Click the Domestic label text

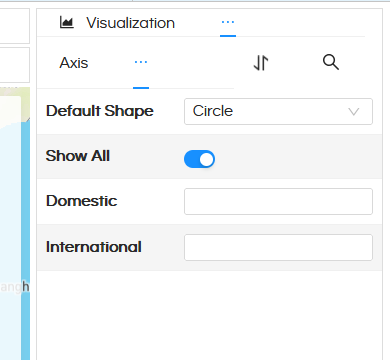coord(82,201)
